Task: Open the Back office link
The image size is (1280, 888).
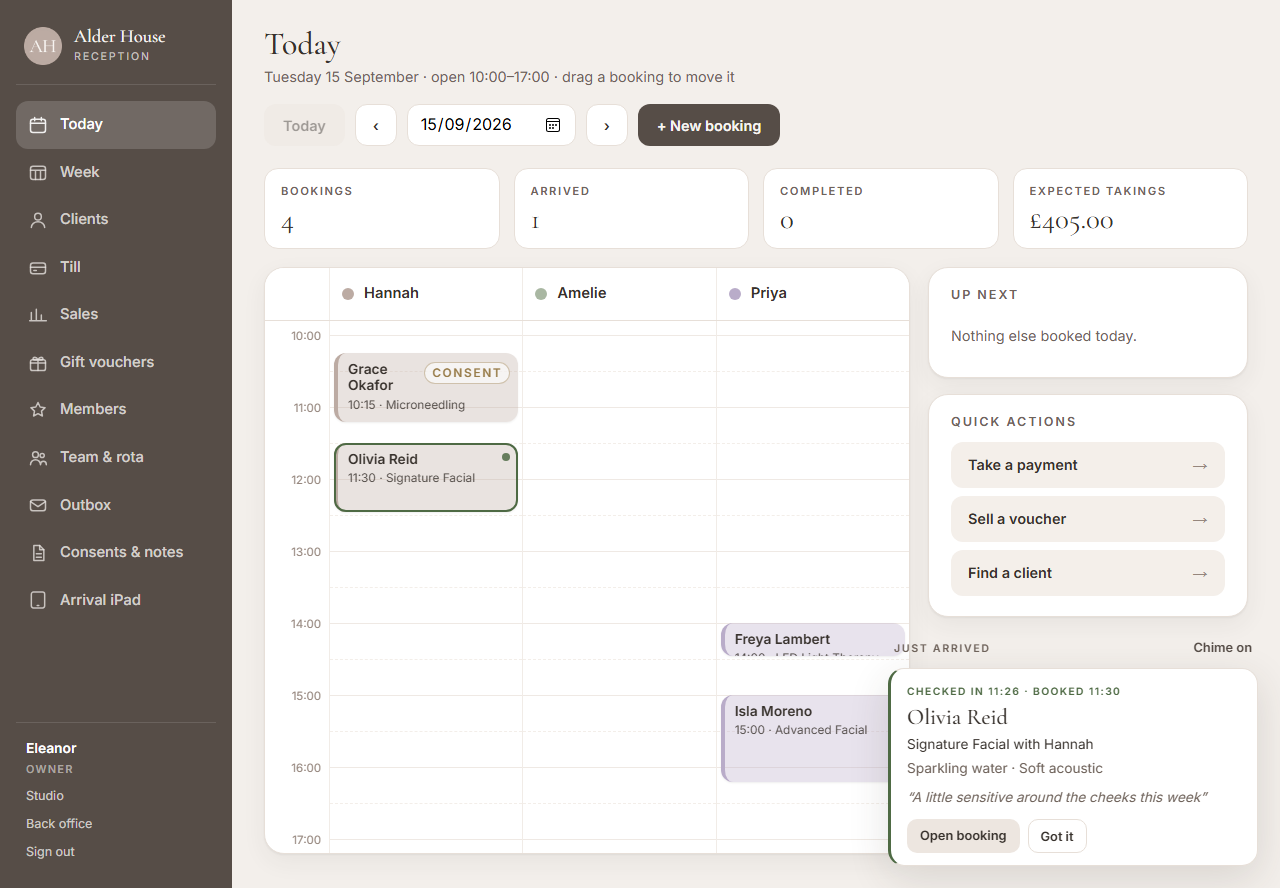Action: click(x=59, y=824)
